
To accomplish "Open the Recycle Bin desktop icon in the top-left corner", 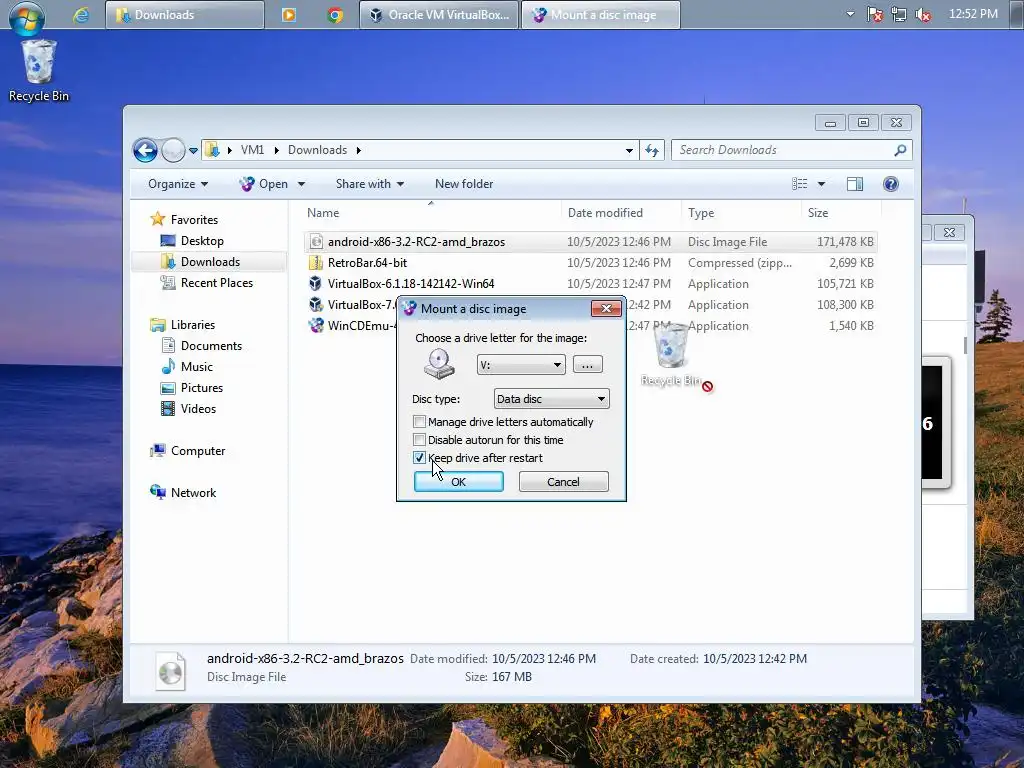I will [39, 71].
